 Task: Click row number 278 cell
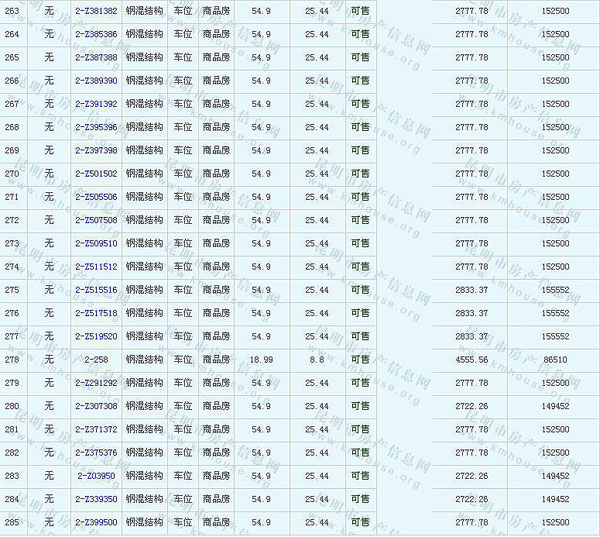tap(12, 359)
